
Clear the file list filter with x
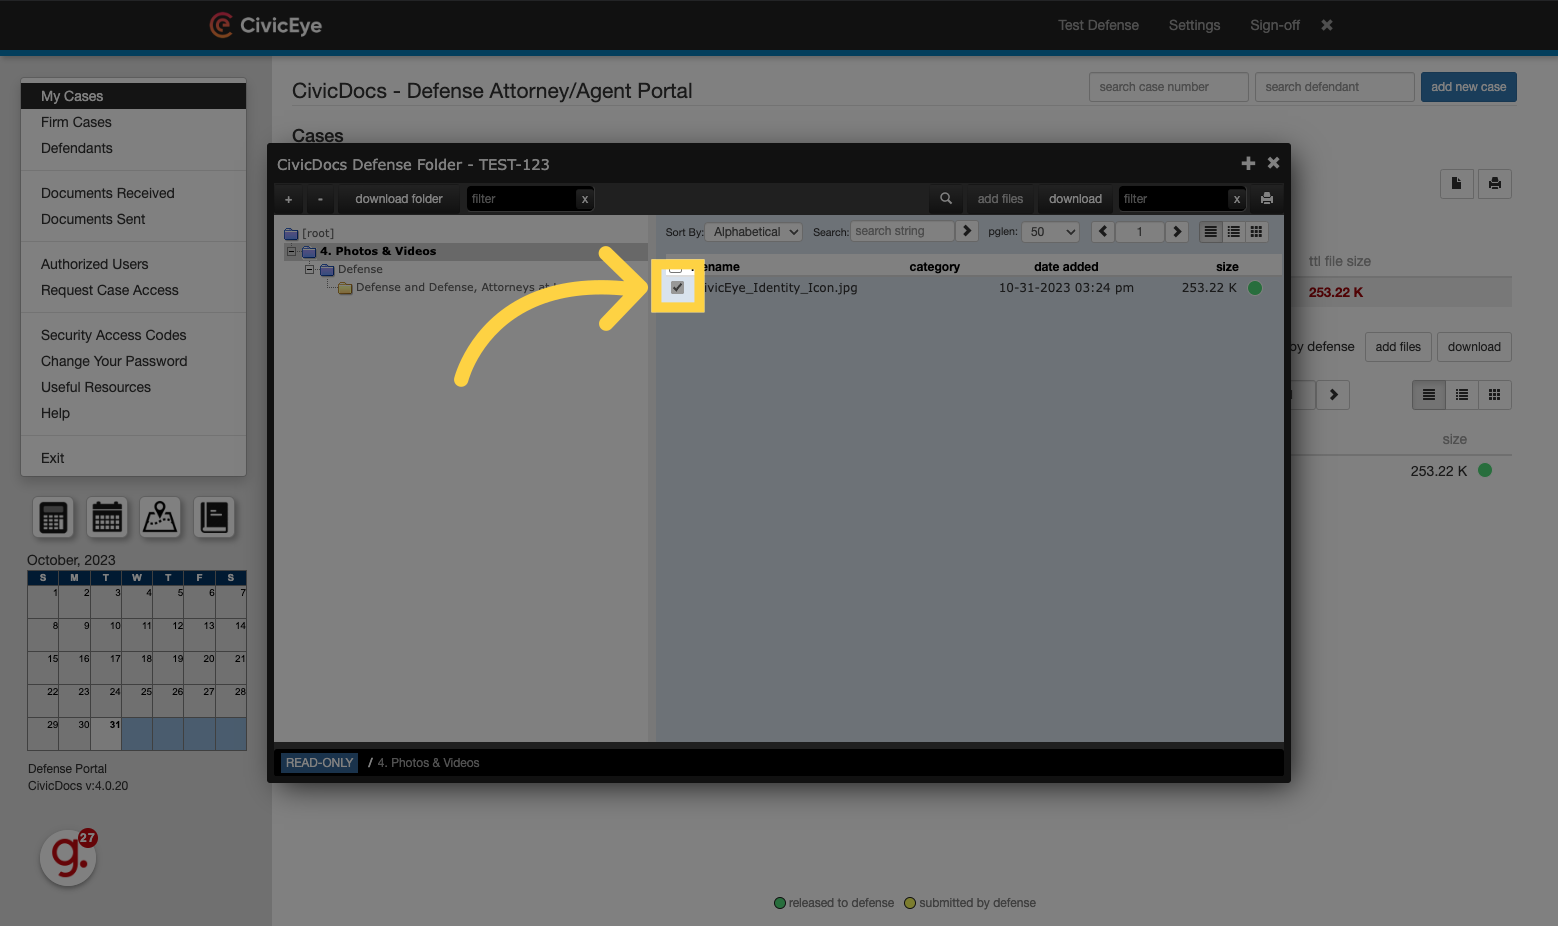[1237, 199]
